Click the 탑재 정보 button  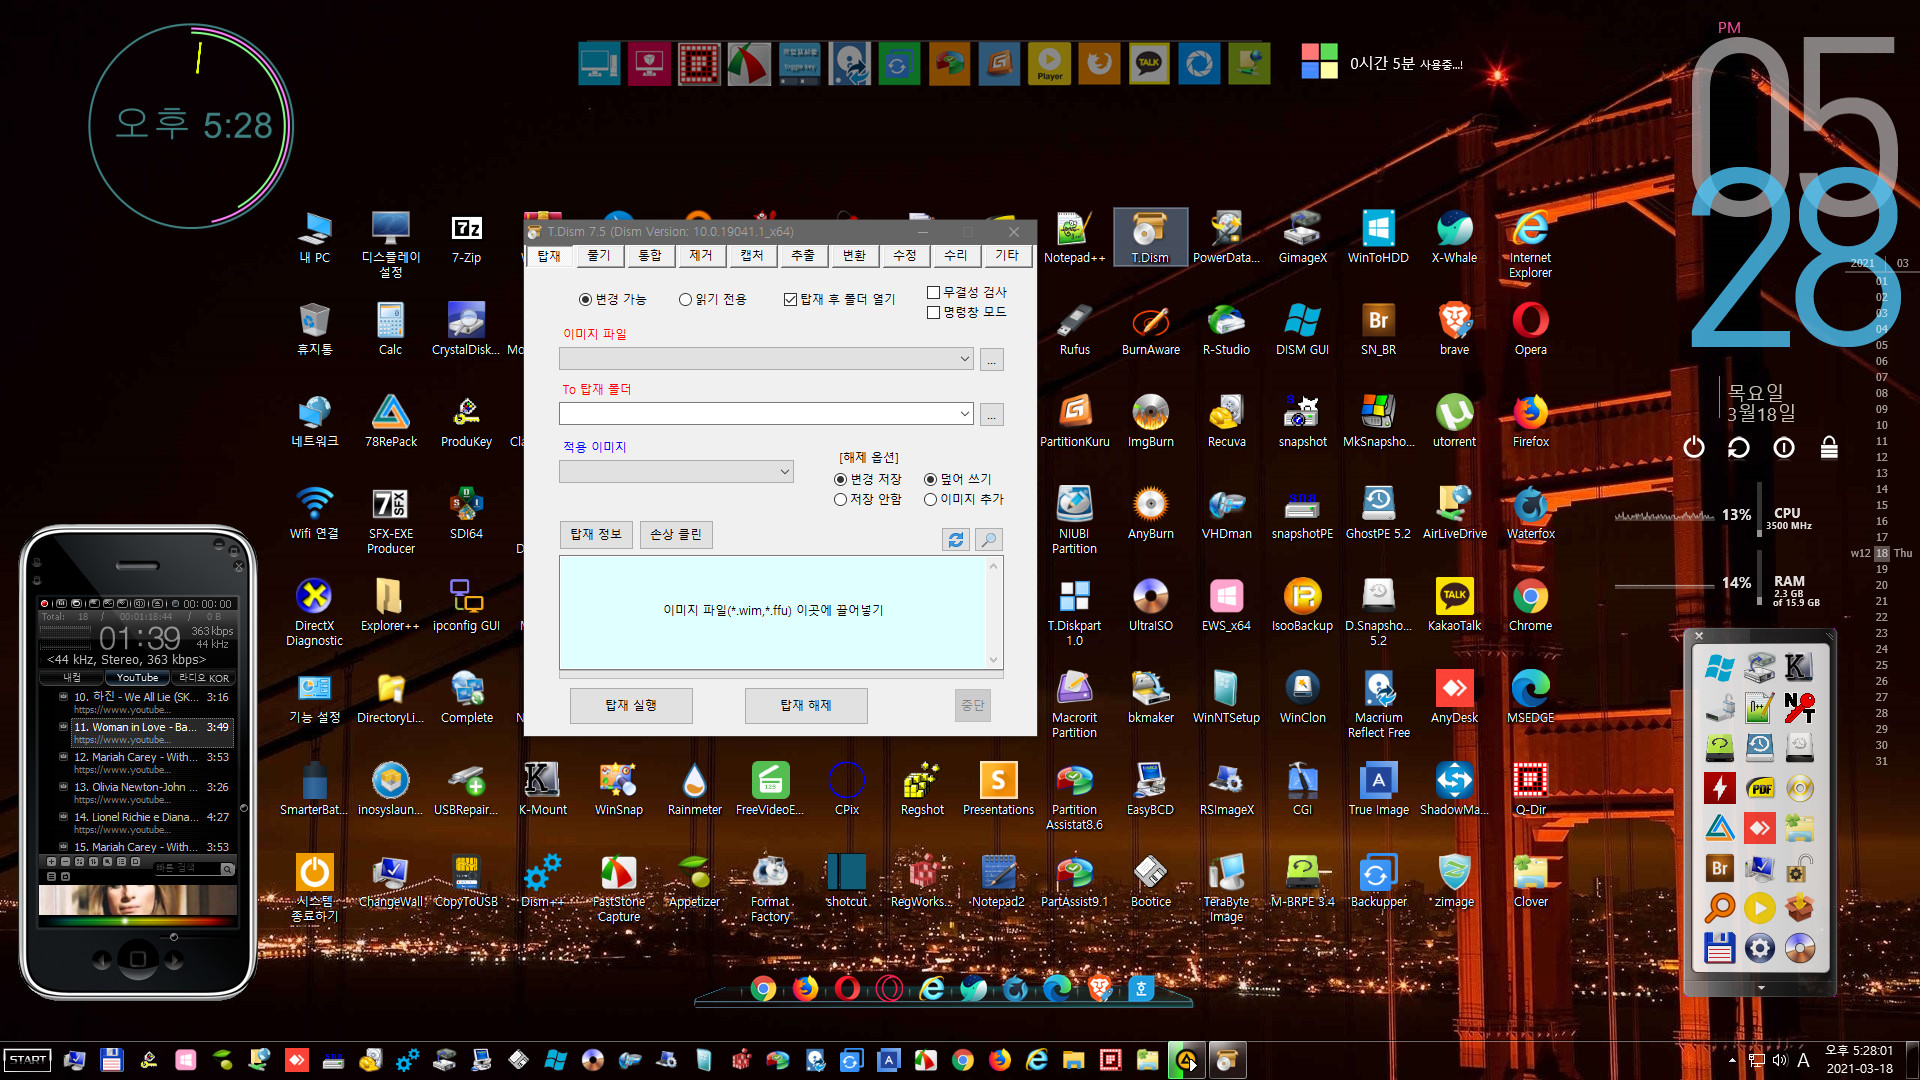tap(596, 535)
